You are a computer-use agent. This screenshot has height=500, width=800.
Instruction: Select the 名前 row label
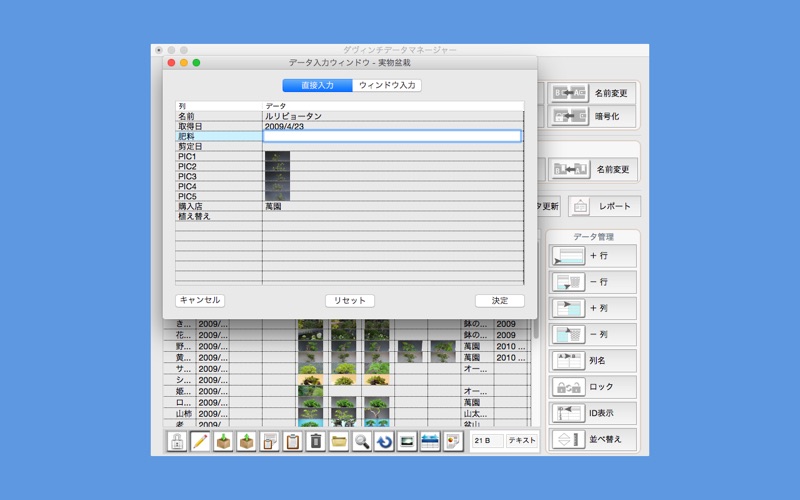click(x=186, y=116)
